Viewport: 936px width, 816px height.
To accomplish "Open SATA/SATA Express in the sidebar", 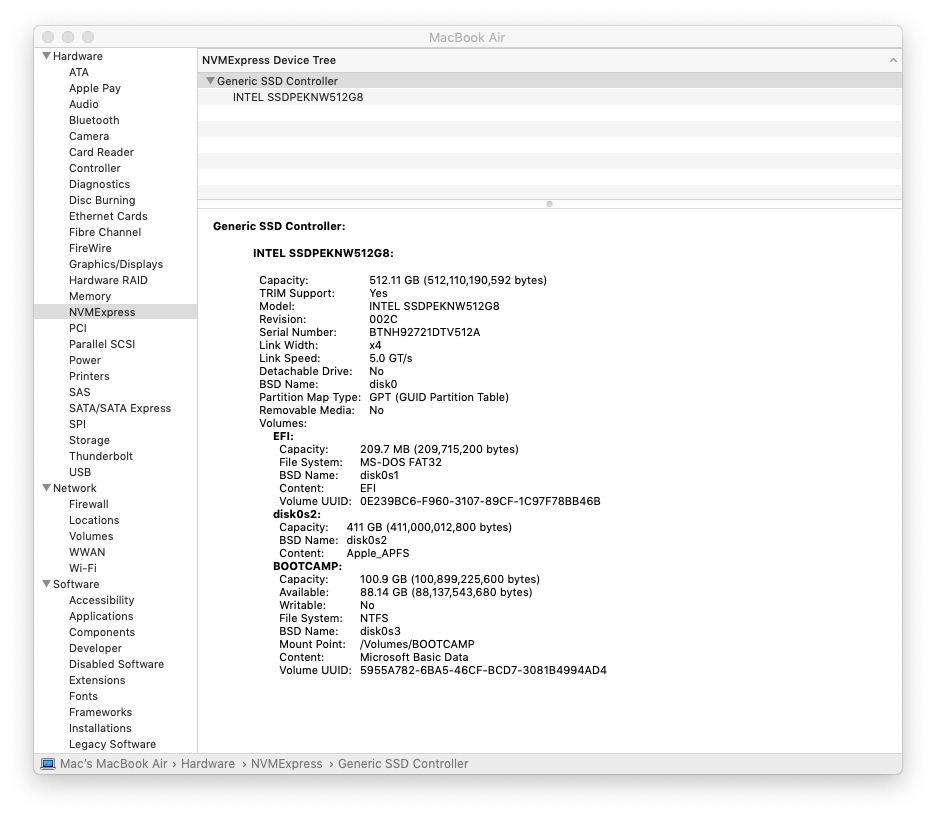I will tap(120, 408).
